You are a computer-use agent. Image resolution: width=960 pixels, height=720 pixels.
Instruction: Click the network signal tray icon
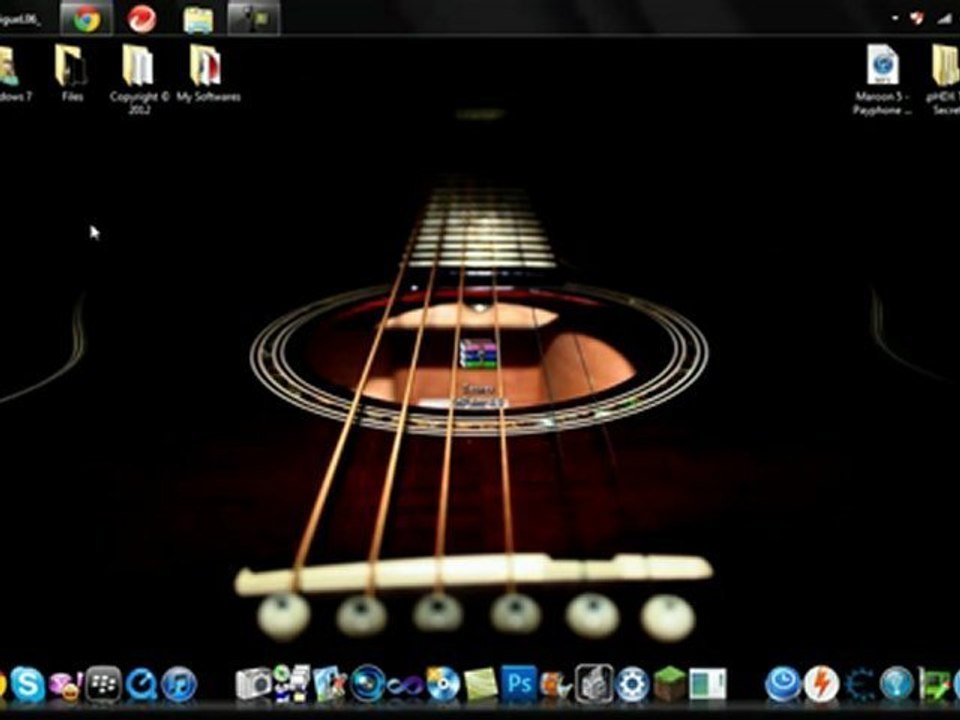(944, 19)
